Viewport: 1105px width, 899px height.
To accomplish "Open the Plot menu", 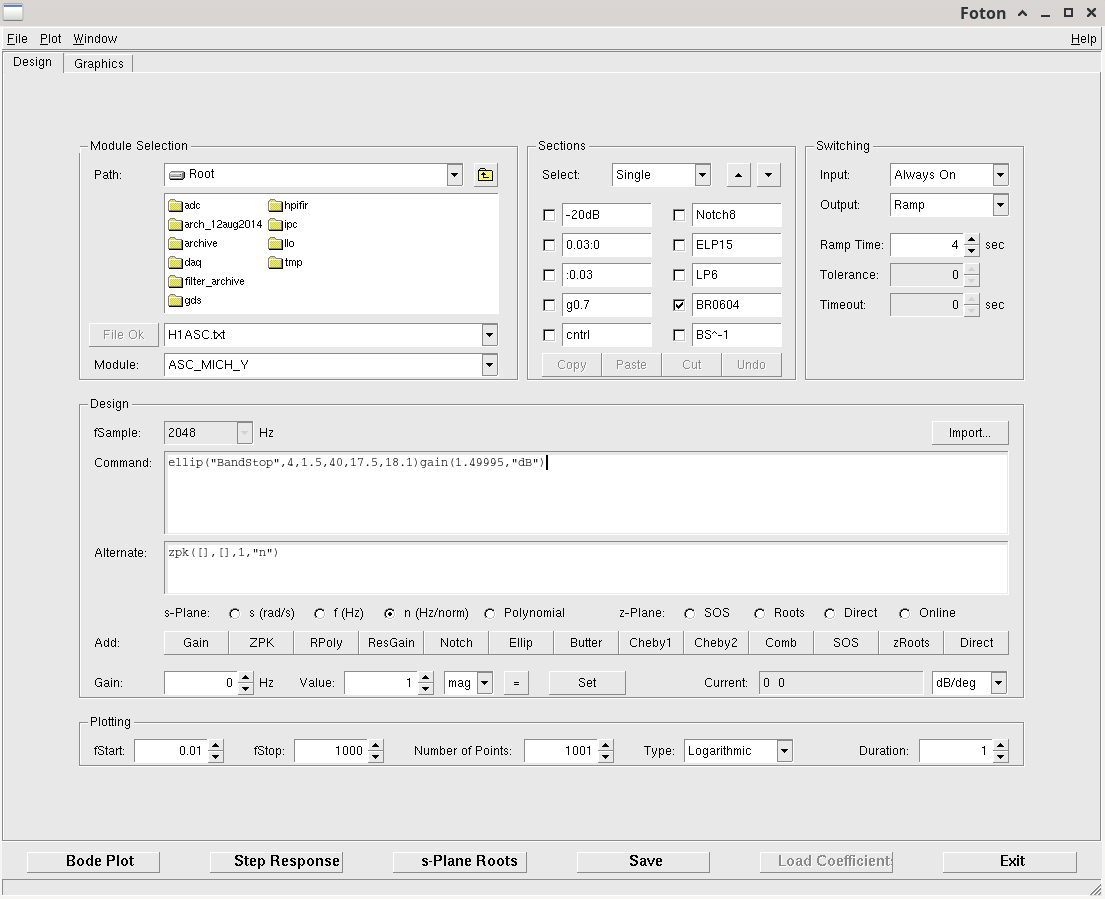I will pyautogui.click(x=50, y=39).
